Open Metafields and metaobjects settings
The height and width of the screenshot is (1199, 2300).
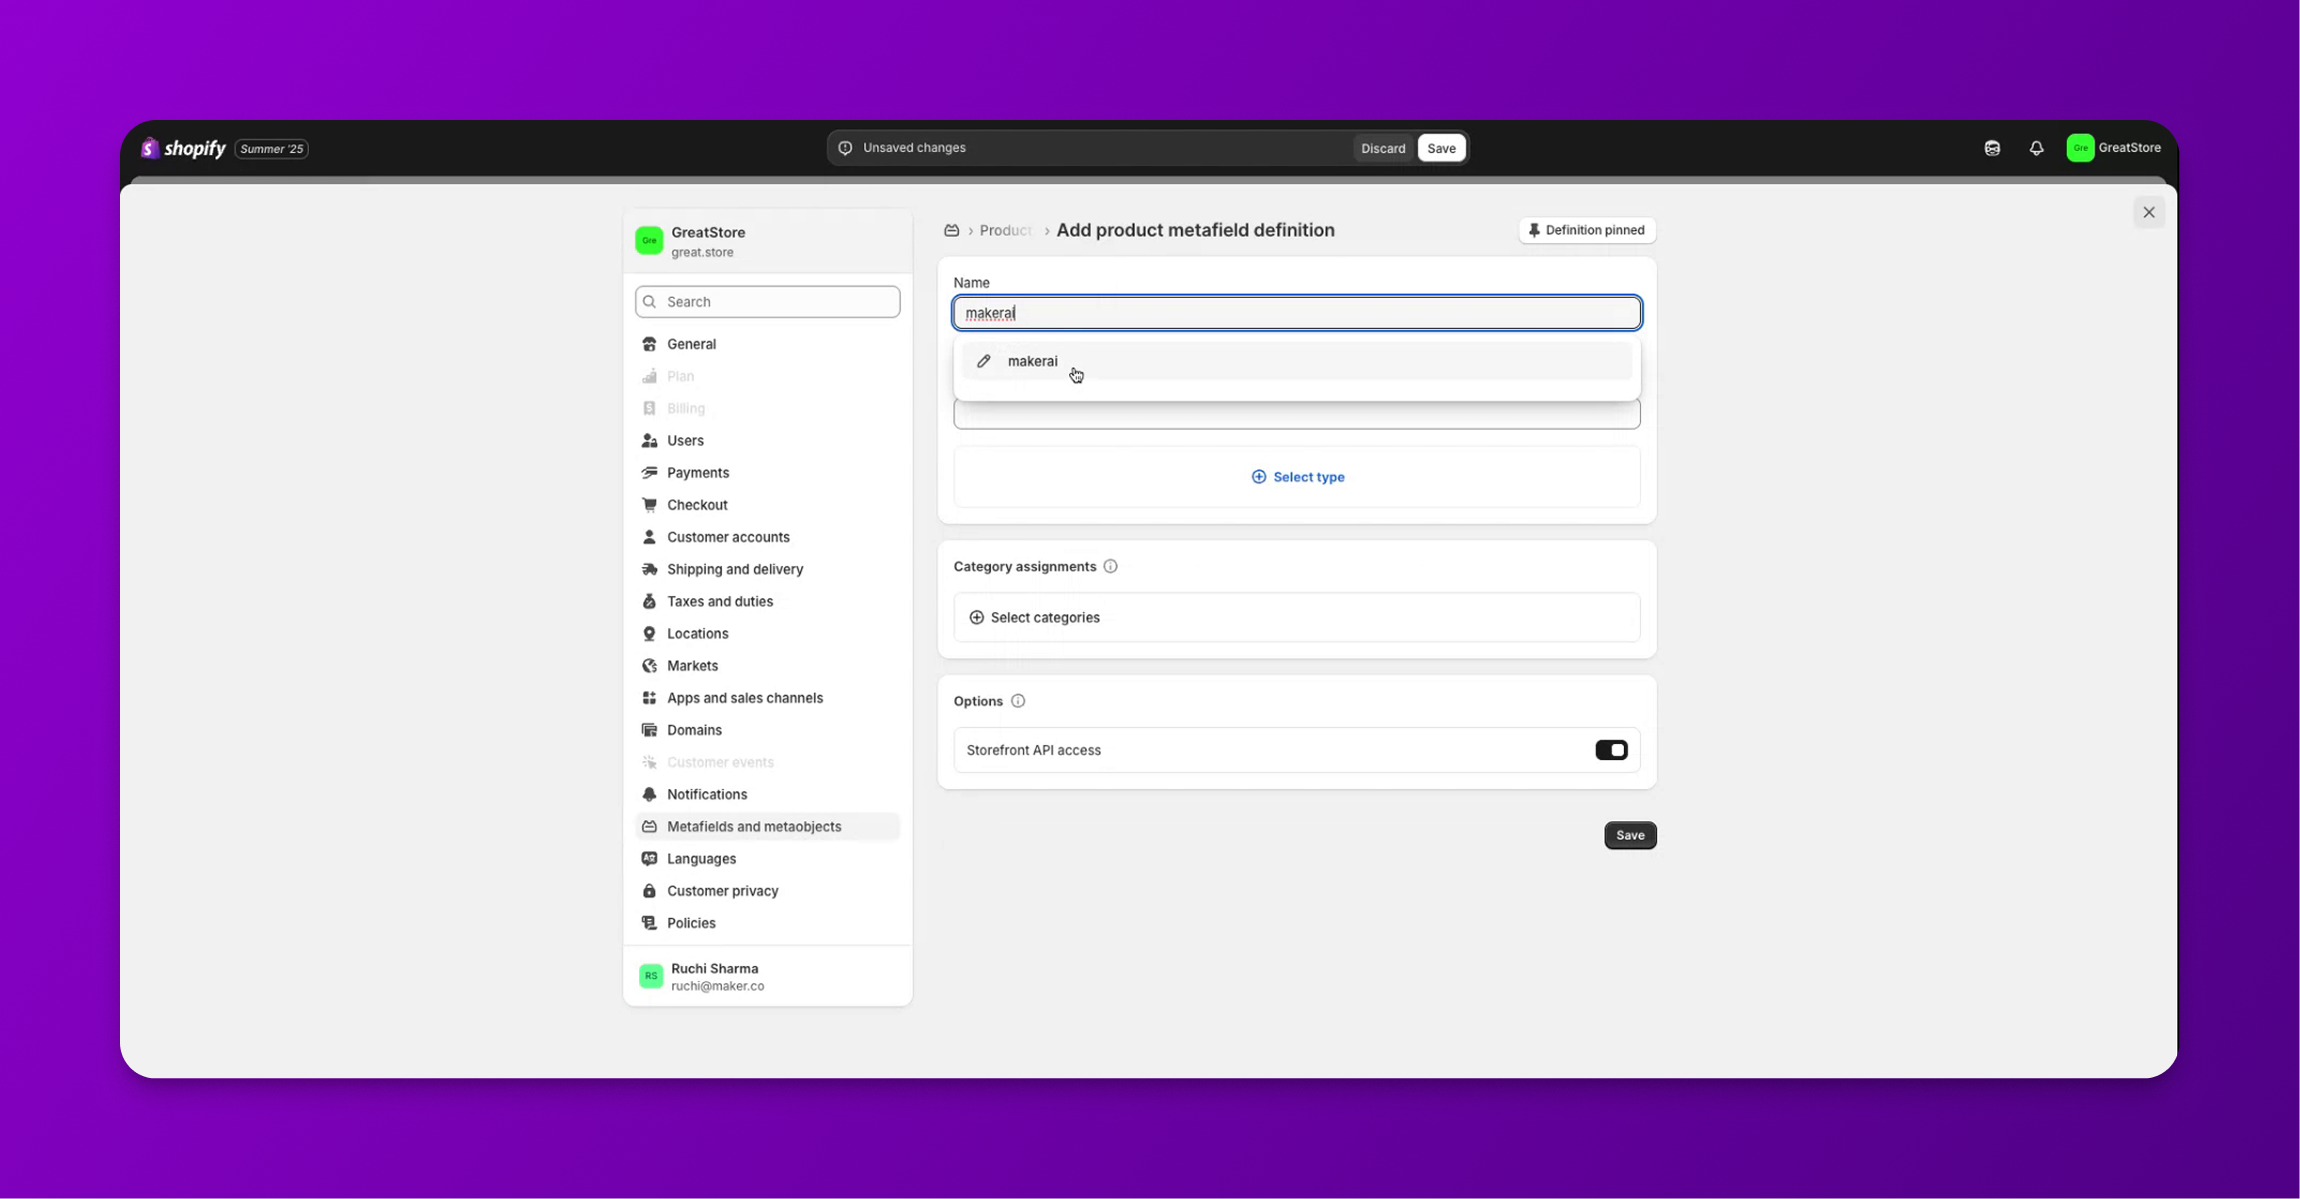click(x=753, y=826)
